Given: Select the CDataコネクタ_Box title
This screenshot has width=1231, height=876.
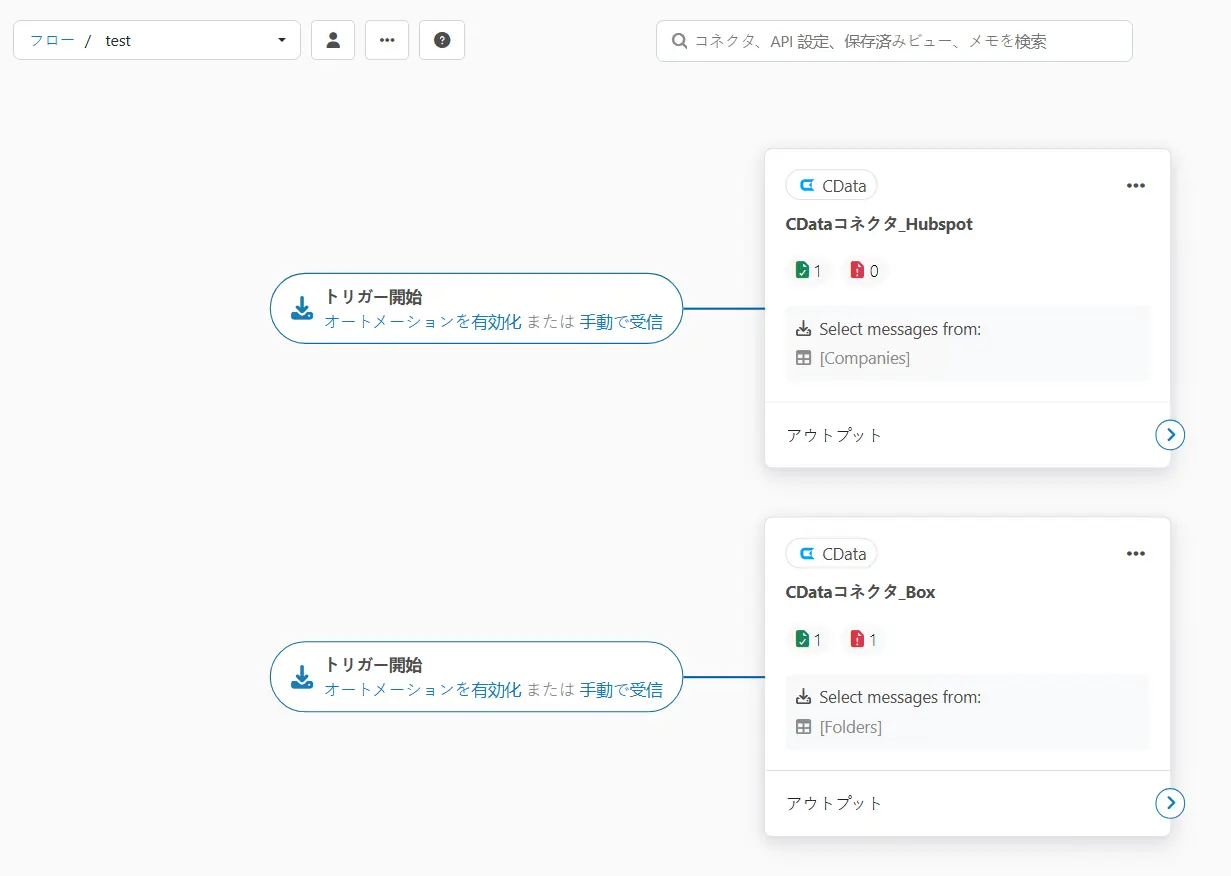Looking at the screenshot, I should pyautogui.click(x=861, y=592).
